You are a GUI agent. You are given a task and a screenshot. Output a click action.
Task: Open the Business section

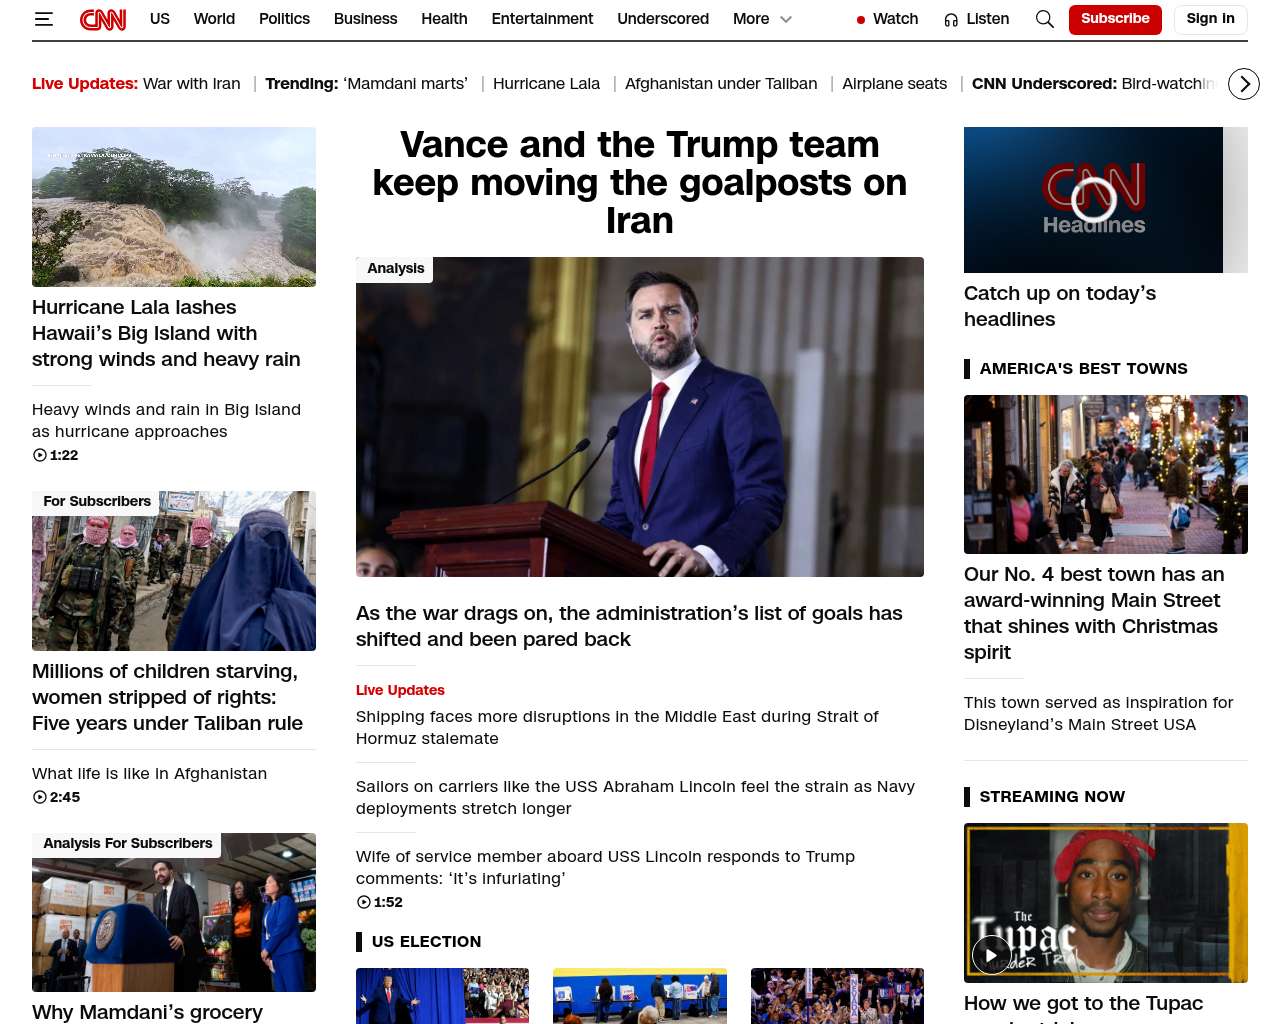click(x=365, y=19)
